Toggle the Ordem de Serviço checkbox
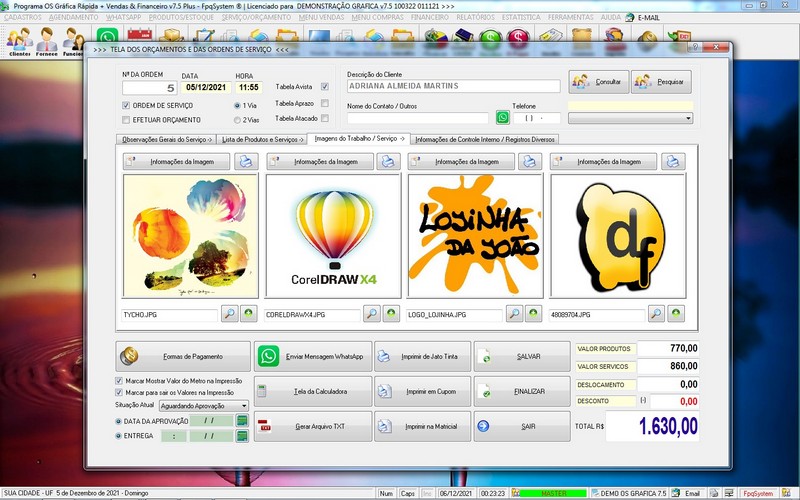Screen dimensions: 800x500 pos(126,106)
